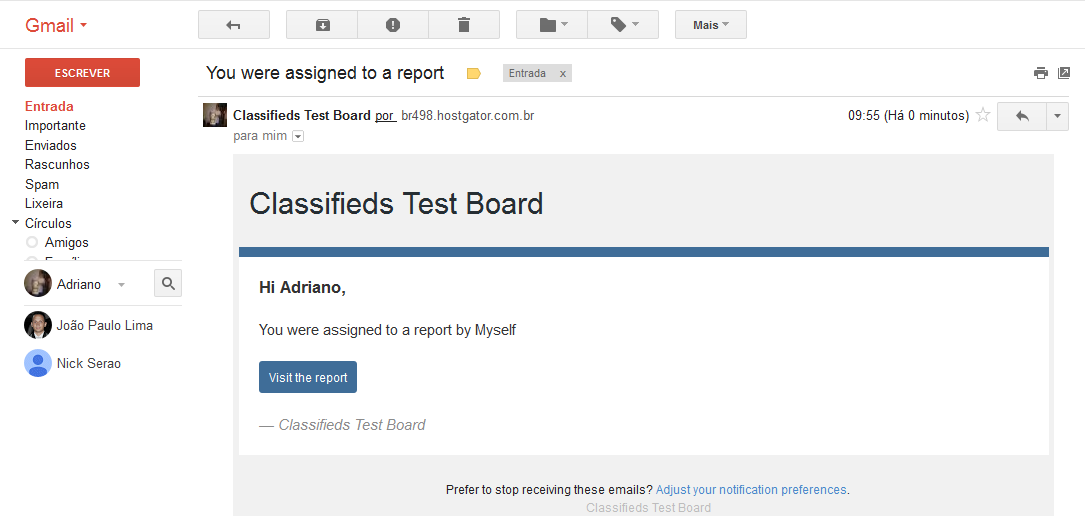The height and width of the screenshot is (529, 1085).
Task: Click the Visit the report button
Action: click(308, 377)
